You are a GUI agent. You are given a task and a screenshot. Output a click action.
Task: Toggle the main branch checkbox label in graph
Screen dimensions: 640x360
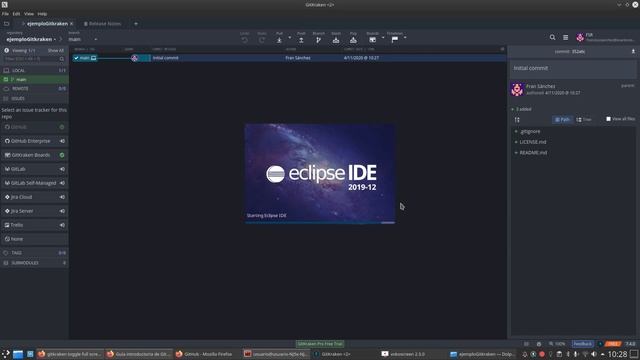(x=85, y=58)
